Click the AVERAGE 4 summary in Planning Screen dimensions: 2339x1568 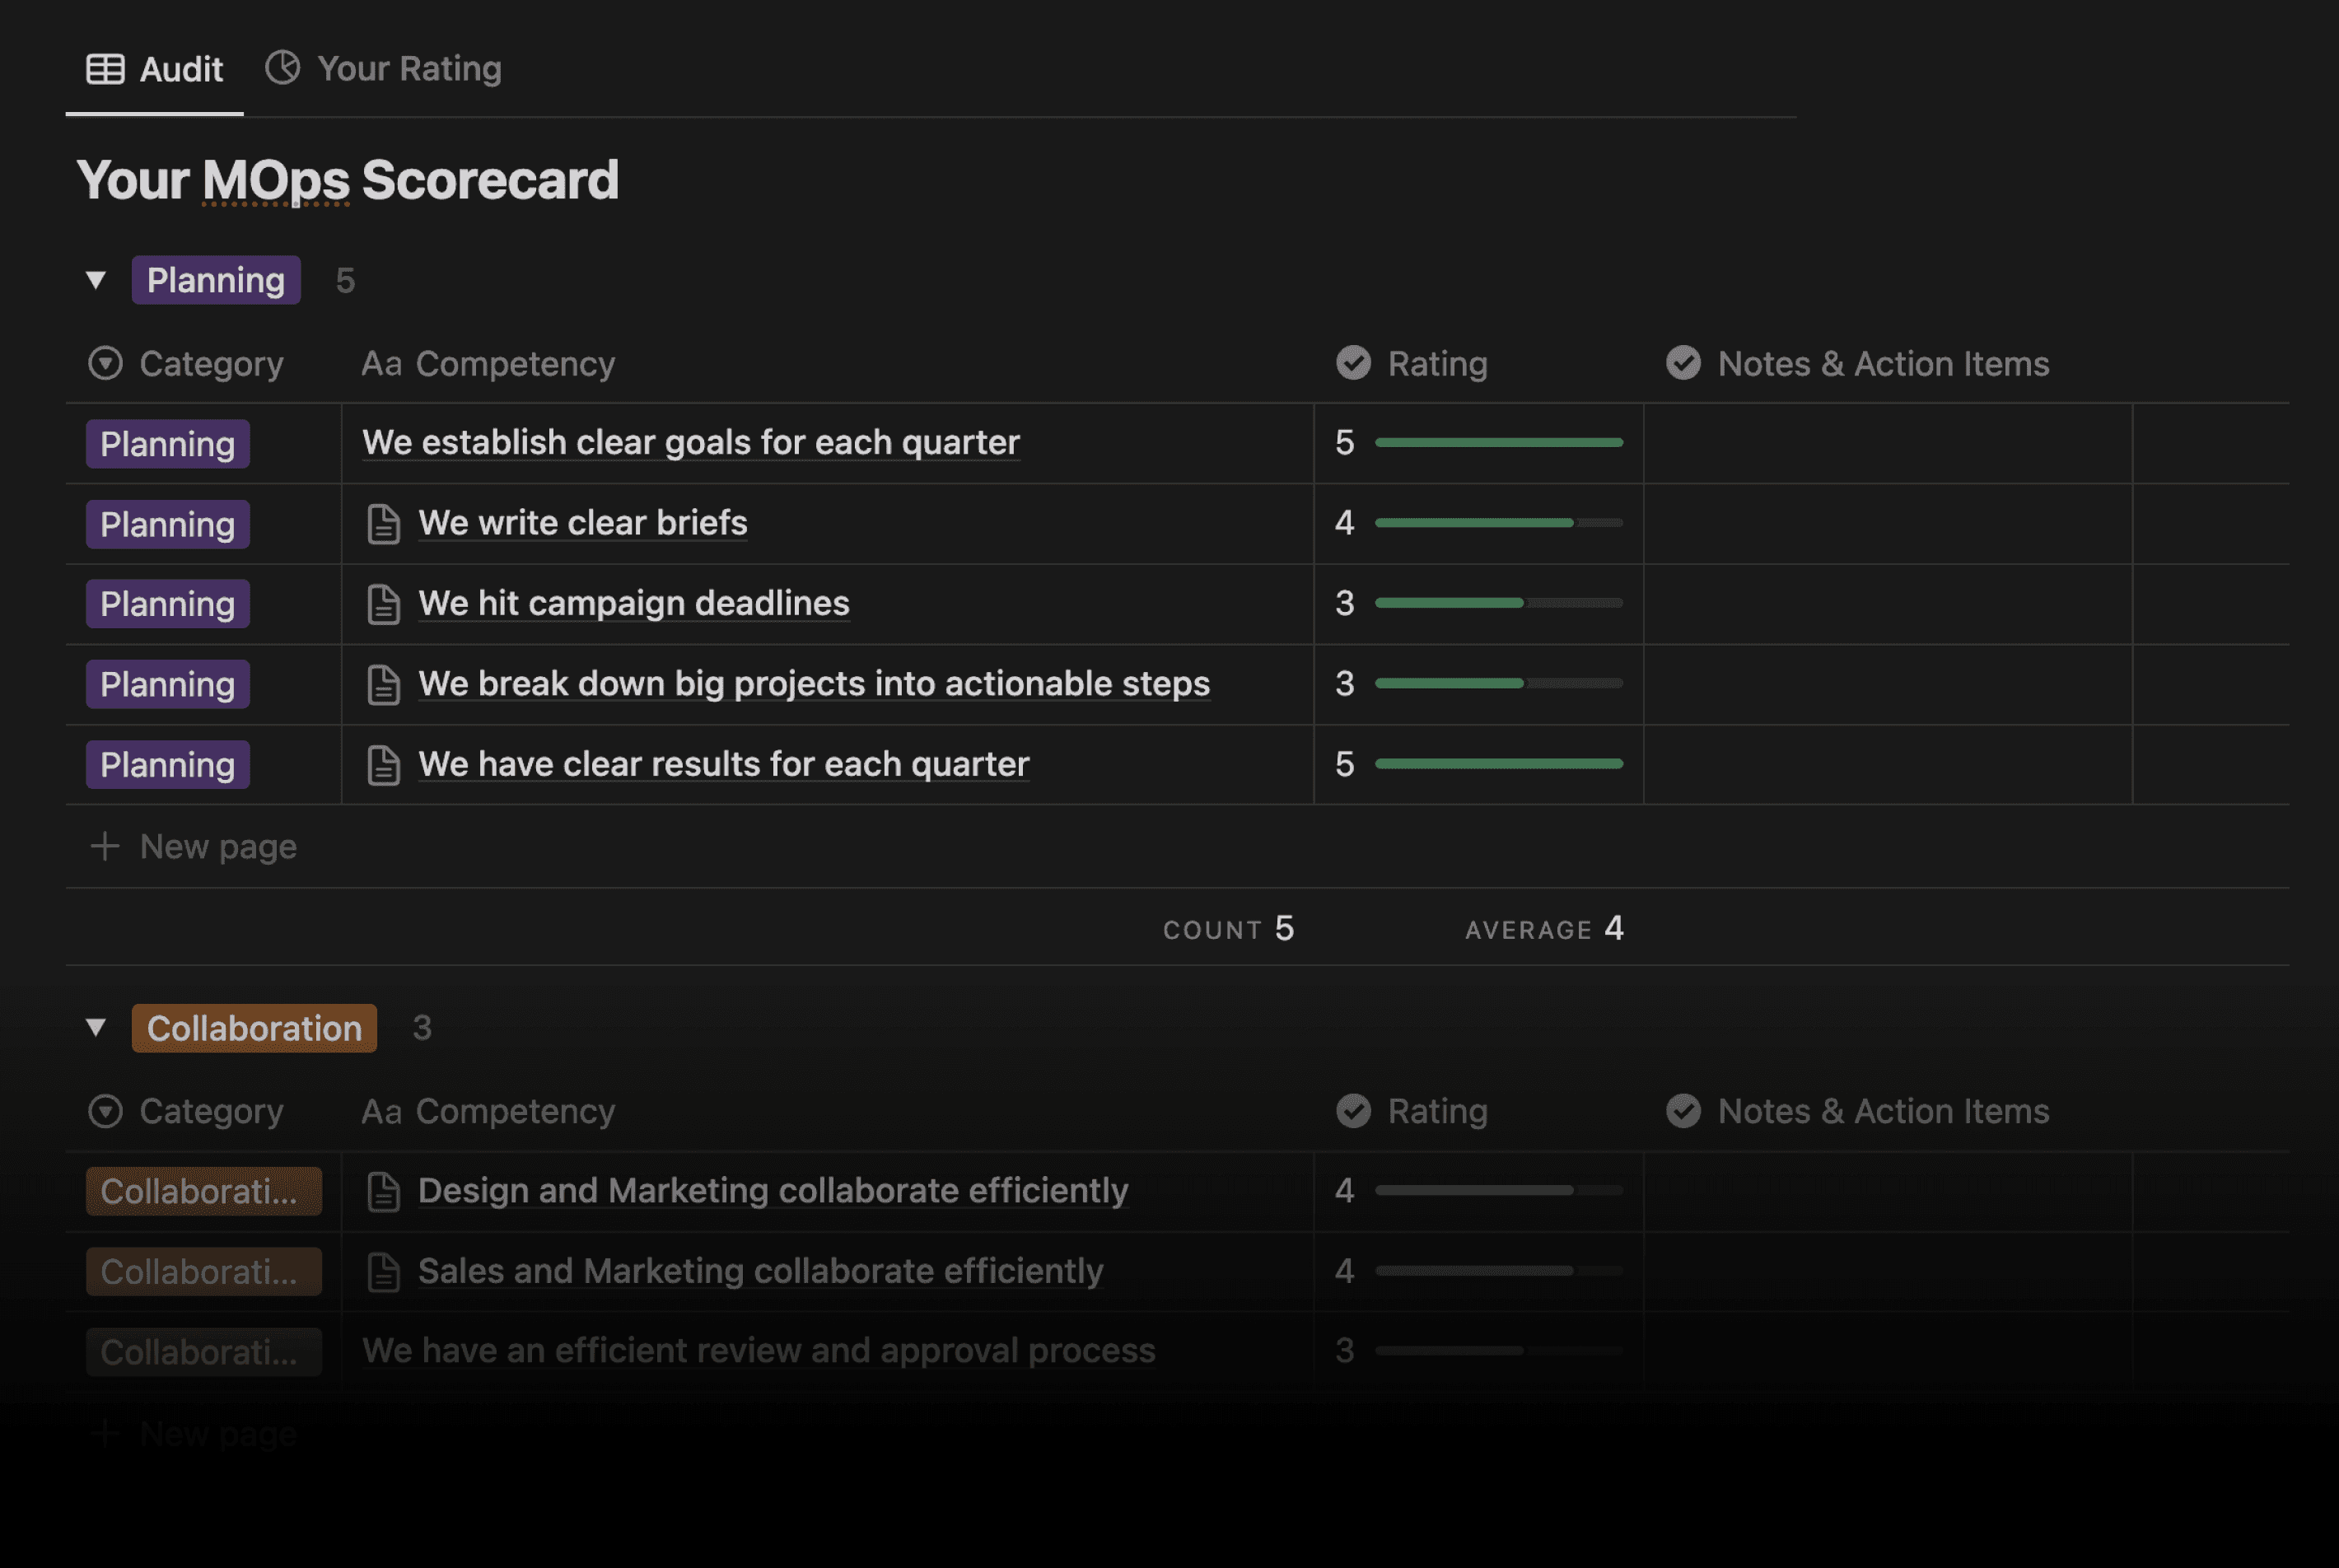(1545, 929)
